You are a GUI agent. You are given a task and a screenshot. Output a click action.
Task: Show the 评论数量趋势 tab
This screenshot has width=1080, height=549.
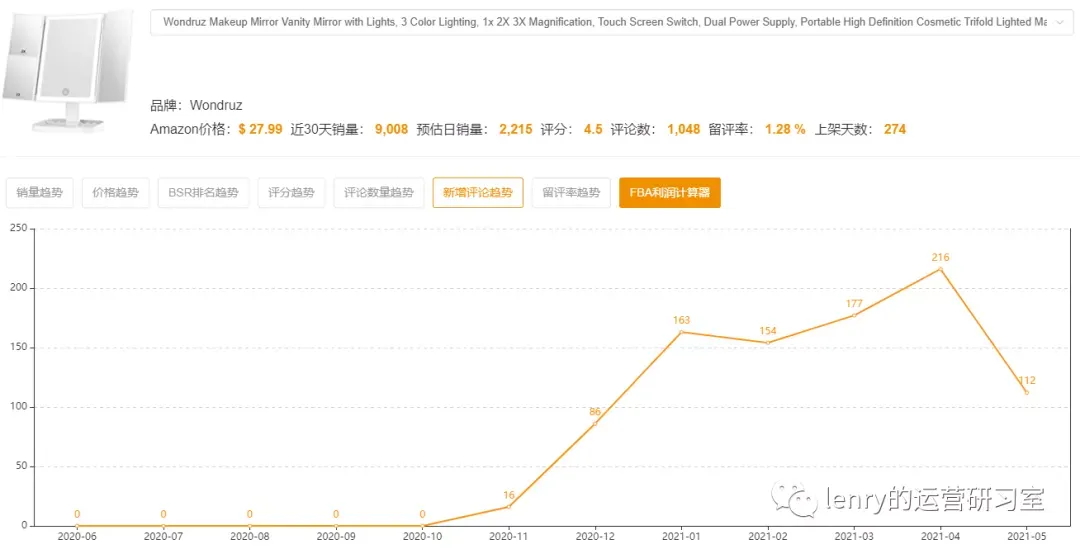379,193
